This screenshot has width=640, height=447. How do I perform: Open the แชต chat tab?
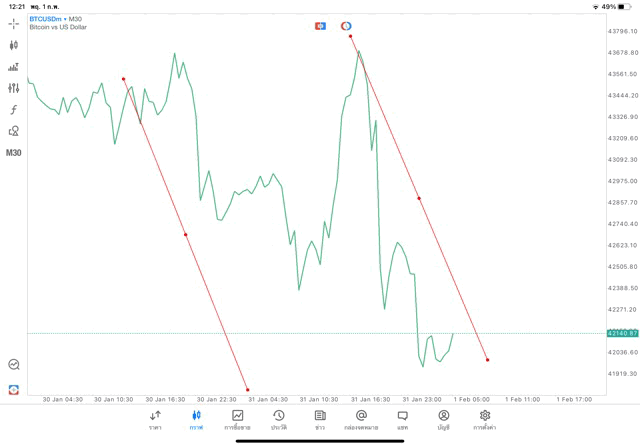pyautogui.click(x=402, y=419)
